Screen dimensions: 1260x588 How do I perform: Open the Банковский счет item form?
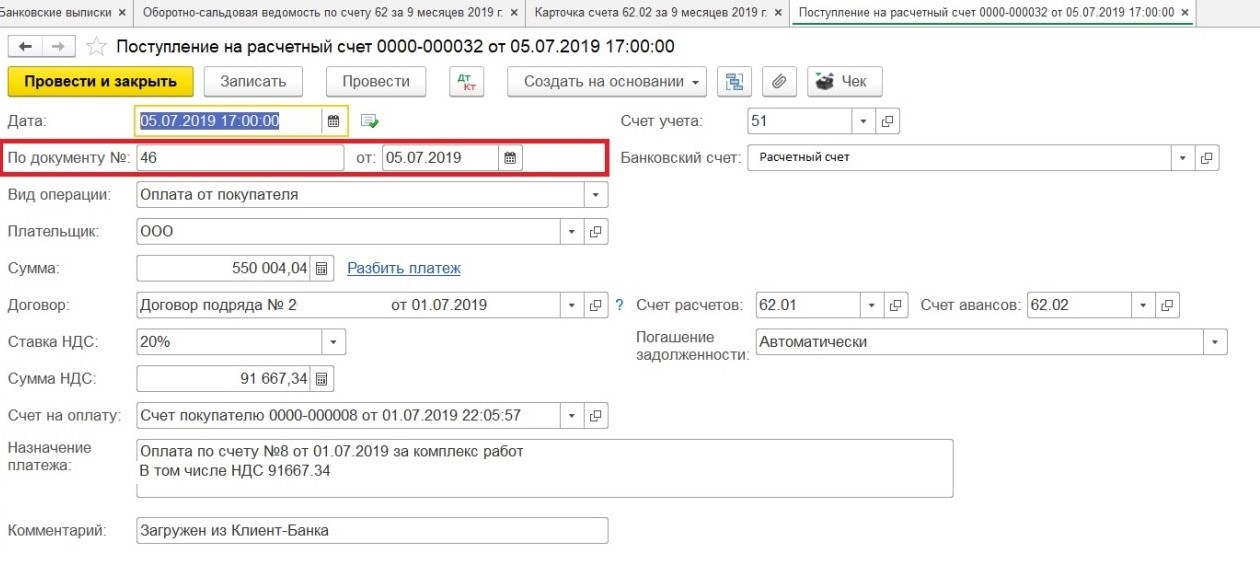click(x=1207, y=158)
